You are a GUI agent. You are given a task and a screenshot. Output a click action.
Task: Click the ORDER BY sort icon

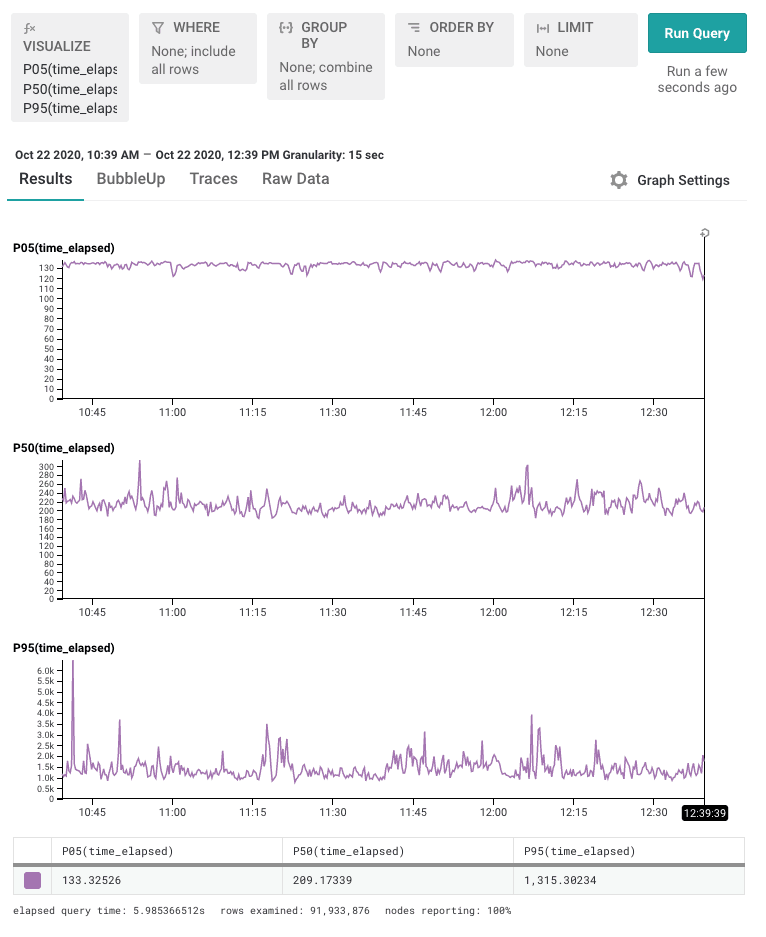point(414,28)
